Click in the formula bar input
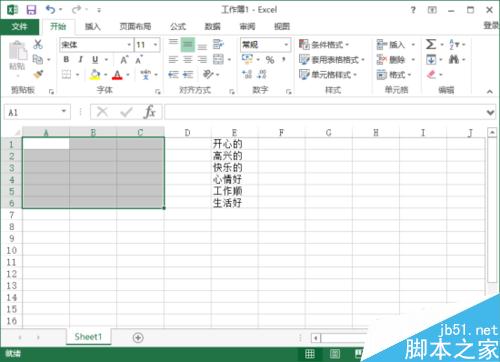The width and height of the screenshot is (500, 362). 324,112
